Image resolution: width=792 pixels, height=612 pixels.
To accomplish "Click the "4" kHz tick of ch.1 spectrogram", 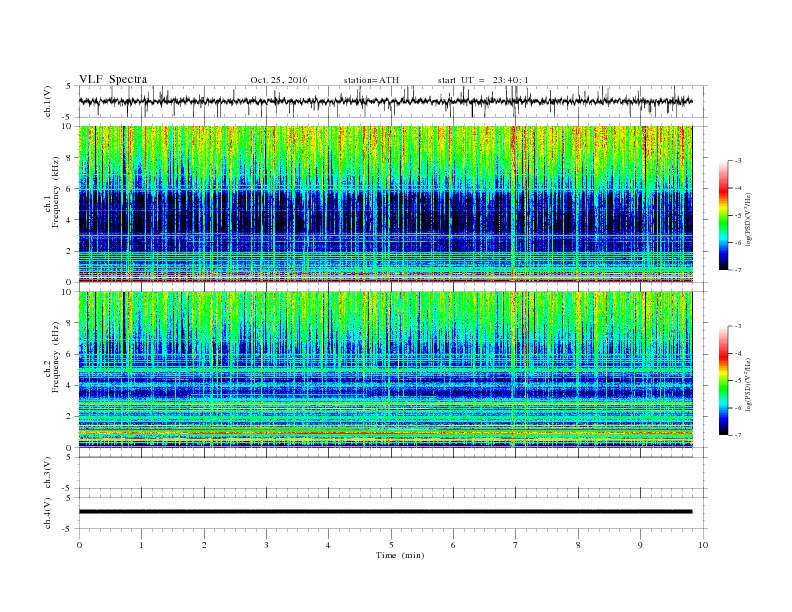I will (69, 220).
